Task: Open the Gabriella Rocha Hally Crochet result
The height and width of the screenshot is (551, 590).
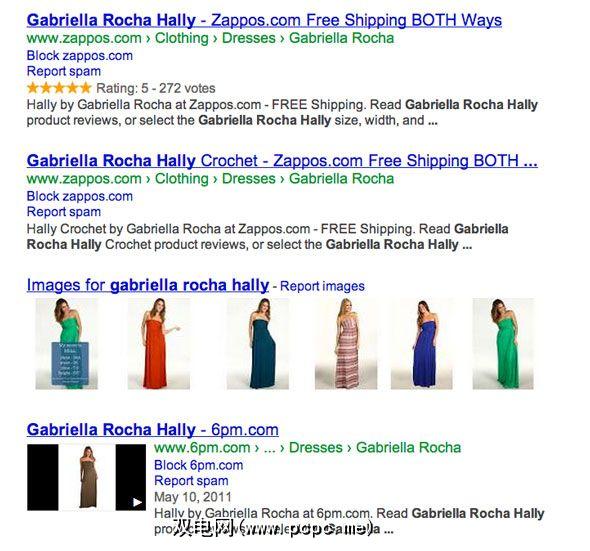Action: coord(282,161)
